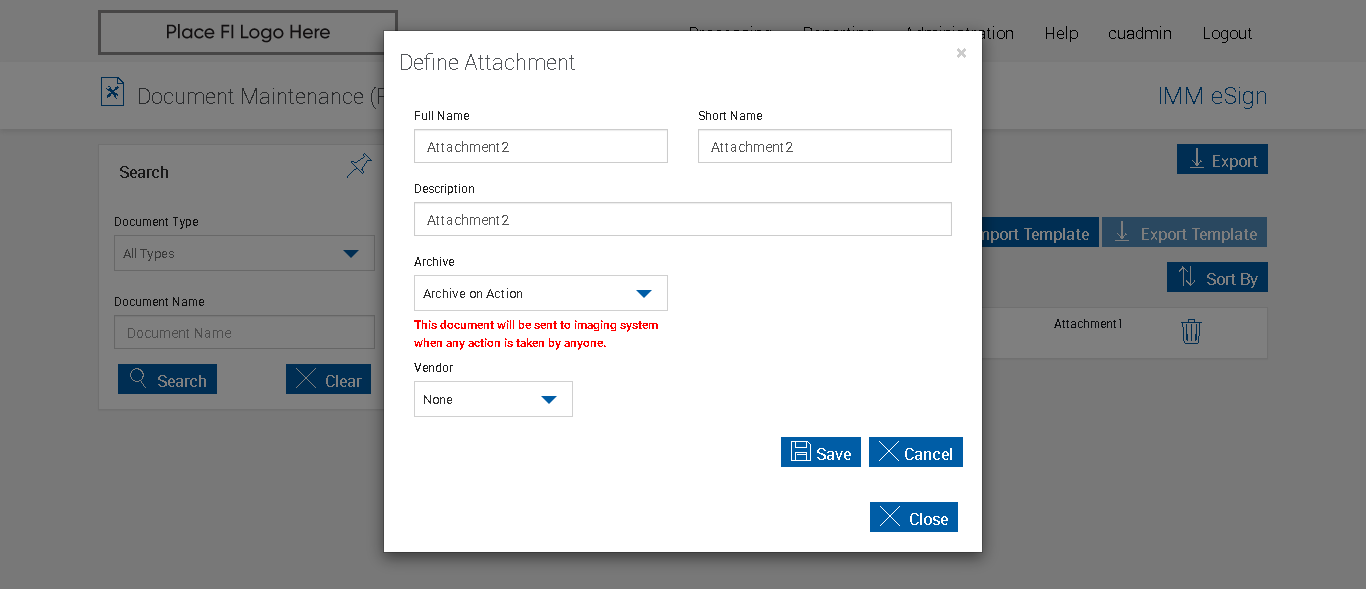Click the trash icon beside Attachment1
The height and width of the screenshot is (589, 1366).
[1190, 332]
